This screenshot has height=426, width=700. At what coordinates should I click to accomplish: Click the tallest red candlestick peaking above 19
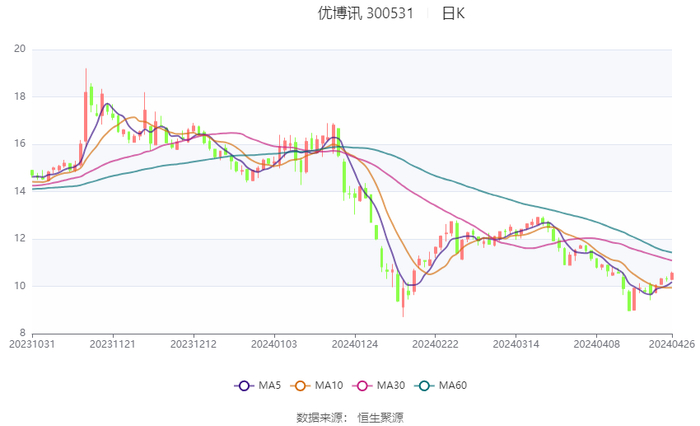tap(86, 116)
